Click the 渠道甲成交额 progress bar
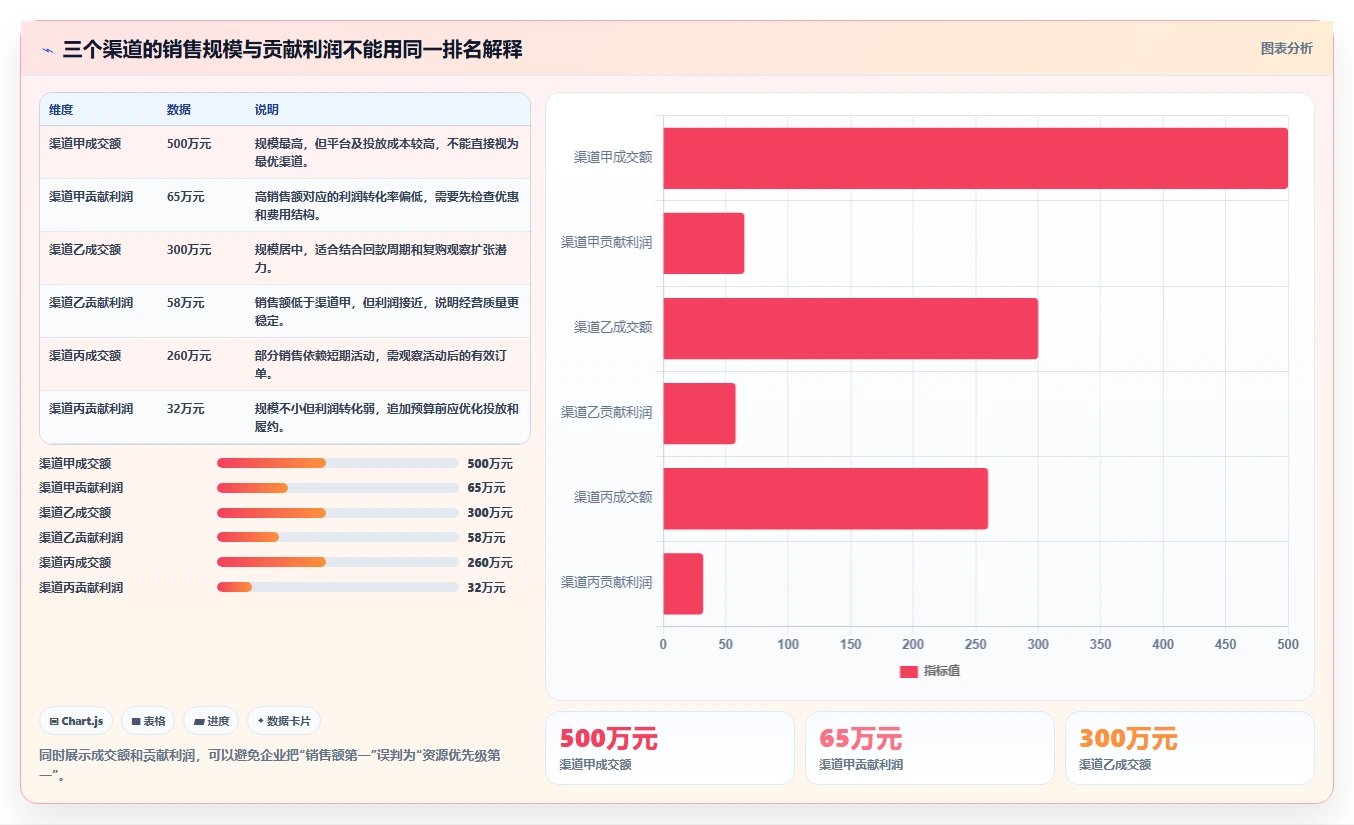Screen dimensions: 1354x825 coord(337,463)
